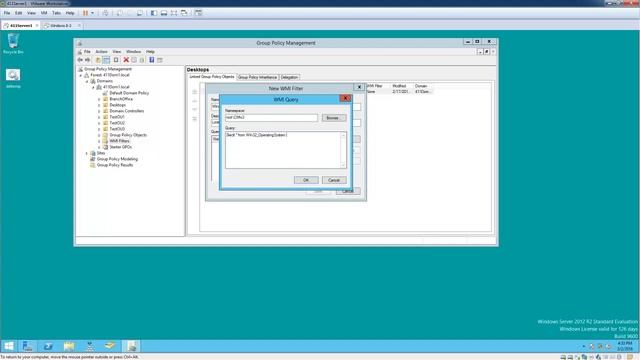Open the Tabs menu in VMware Workstation
This screenshot has height=360, width=640.
tap(56, 13)
